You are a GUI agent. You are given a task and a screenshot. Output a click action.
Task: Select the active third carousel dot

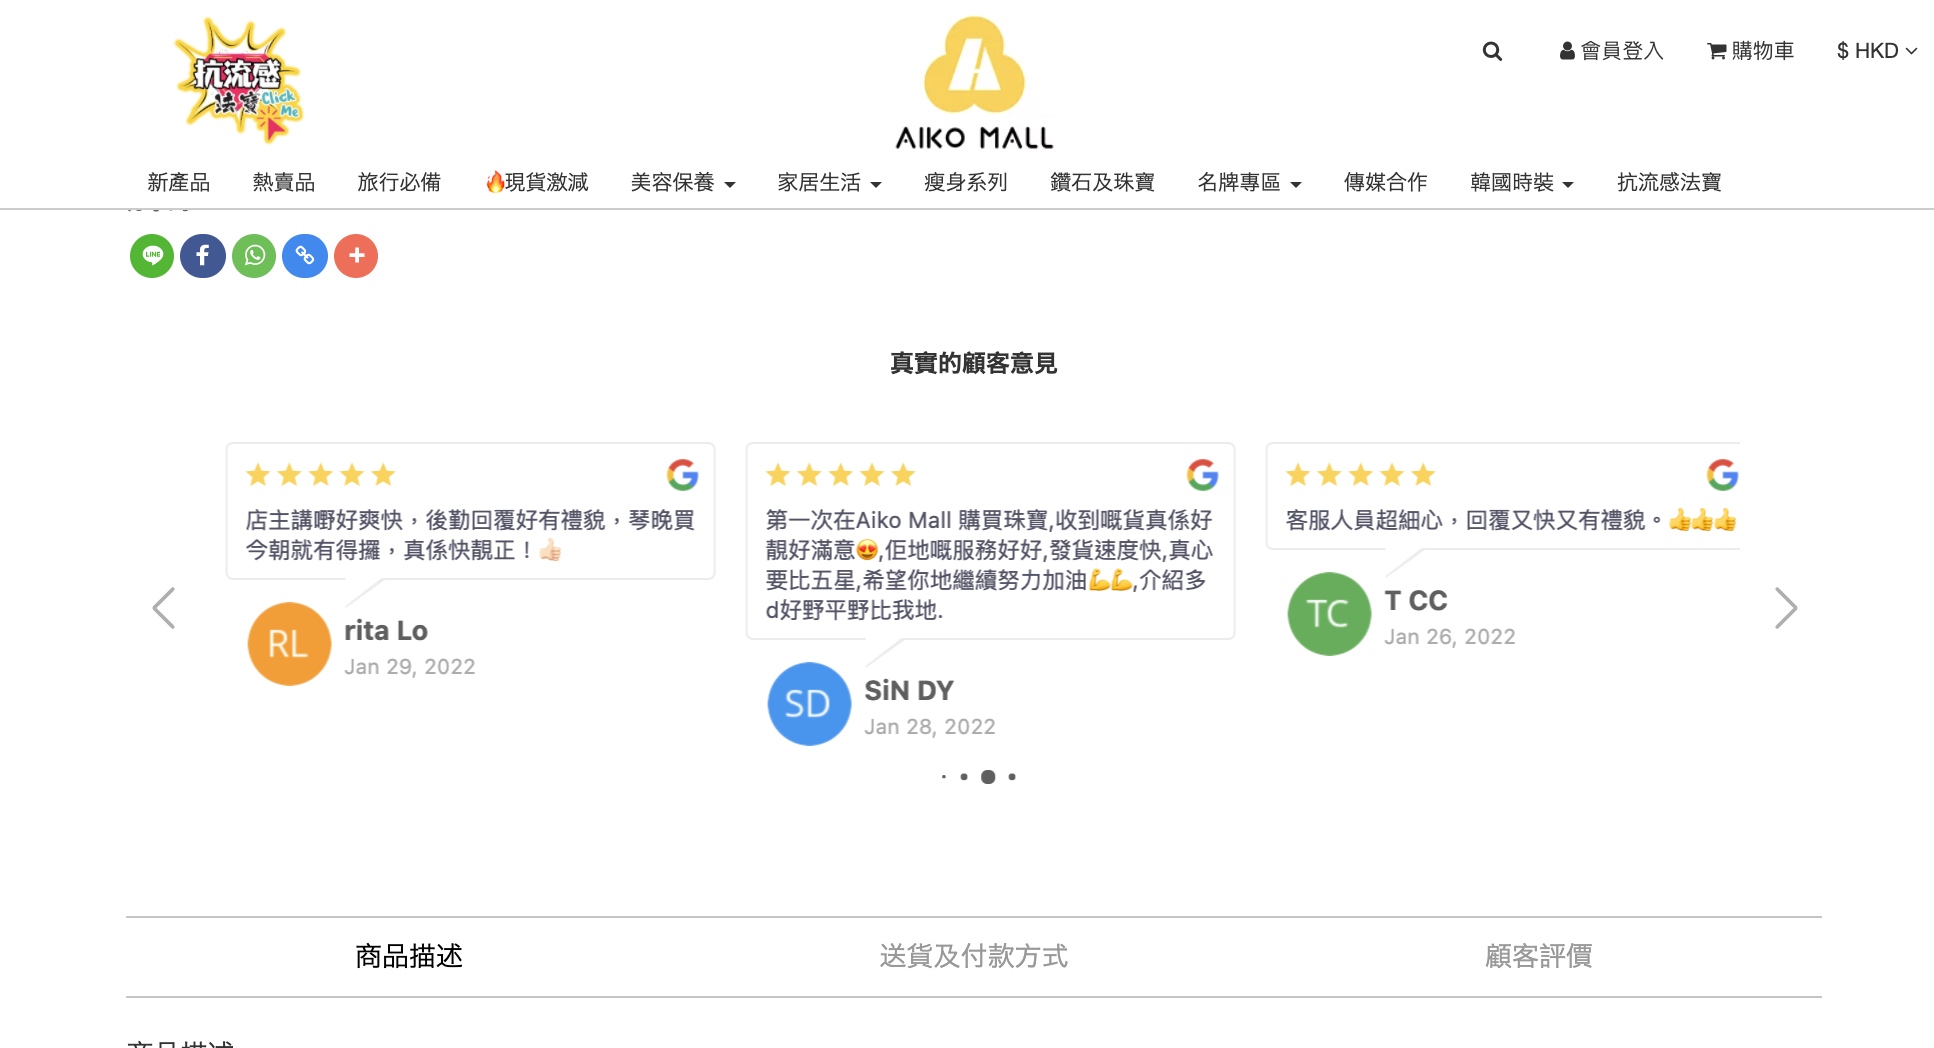pos(988,777)
